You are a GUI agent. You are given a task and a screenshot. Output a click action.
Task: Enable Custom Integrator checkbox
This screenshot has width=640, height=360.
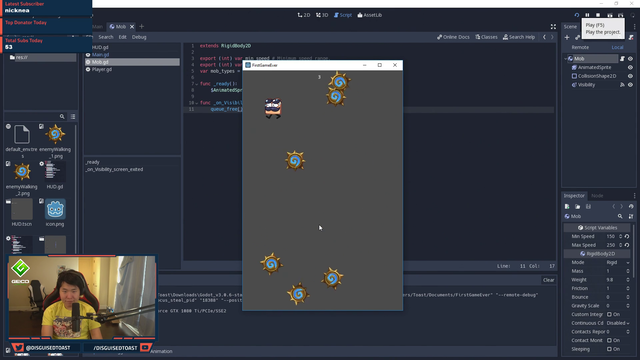coord(609,314)
